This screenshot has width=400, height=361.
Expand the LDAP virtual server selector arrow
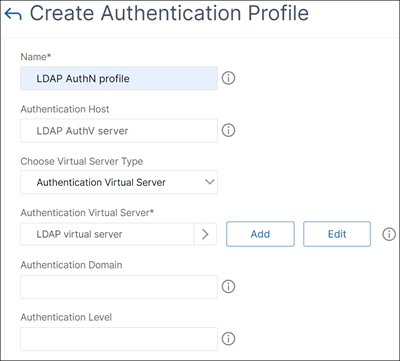click(x=205, y=234)
